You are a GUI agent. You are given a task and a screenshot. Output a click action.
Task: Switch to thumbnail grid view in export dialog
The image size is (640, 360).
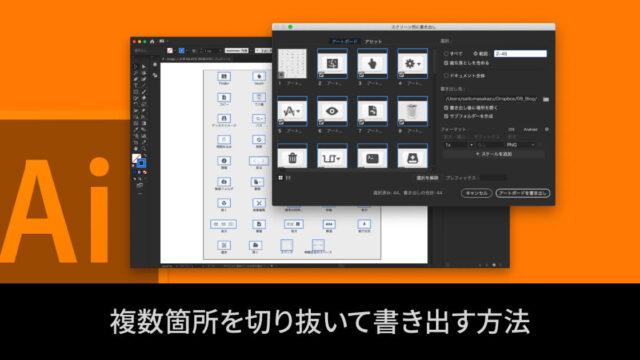[281, 178]
